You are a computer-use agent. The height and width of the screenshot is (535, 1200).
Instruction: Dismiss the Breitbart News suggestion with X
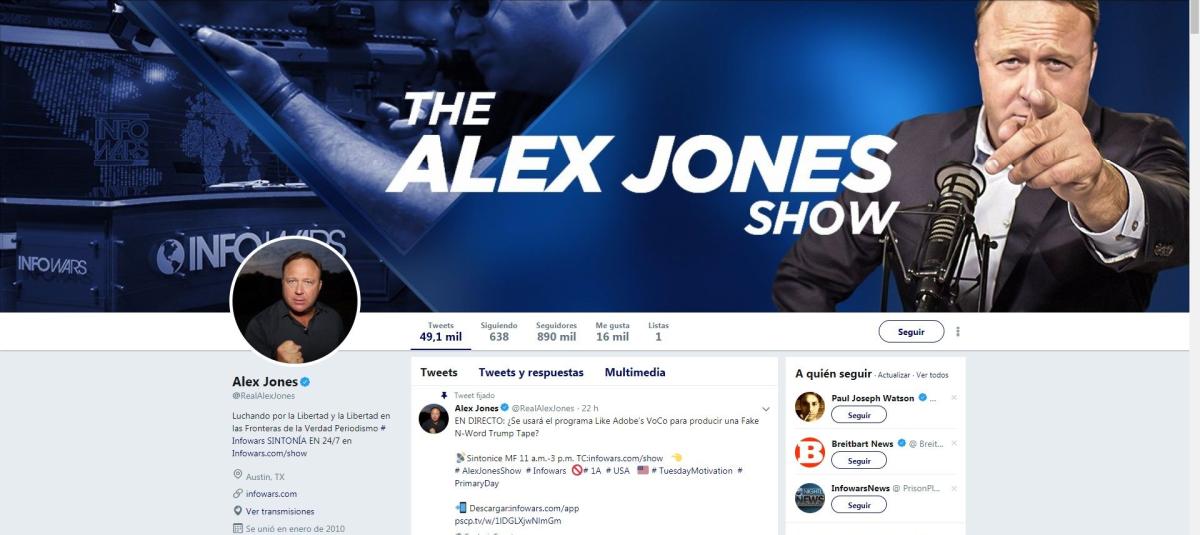tap(953, 443)
